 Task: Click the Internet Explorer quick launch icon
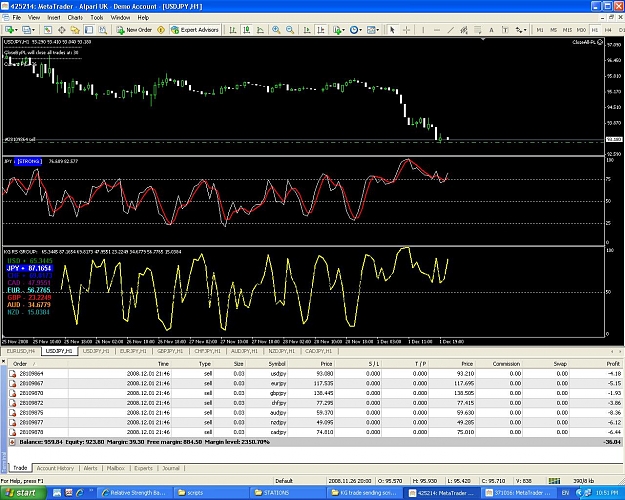pyautogui.click(x=80, y=493)
